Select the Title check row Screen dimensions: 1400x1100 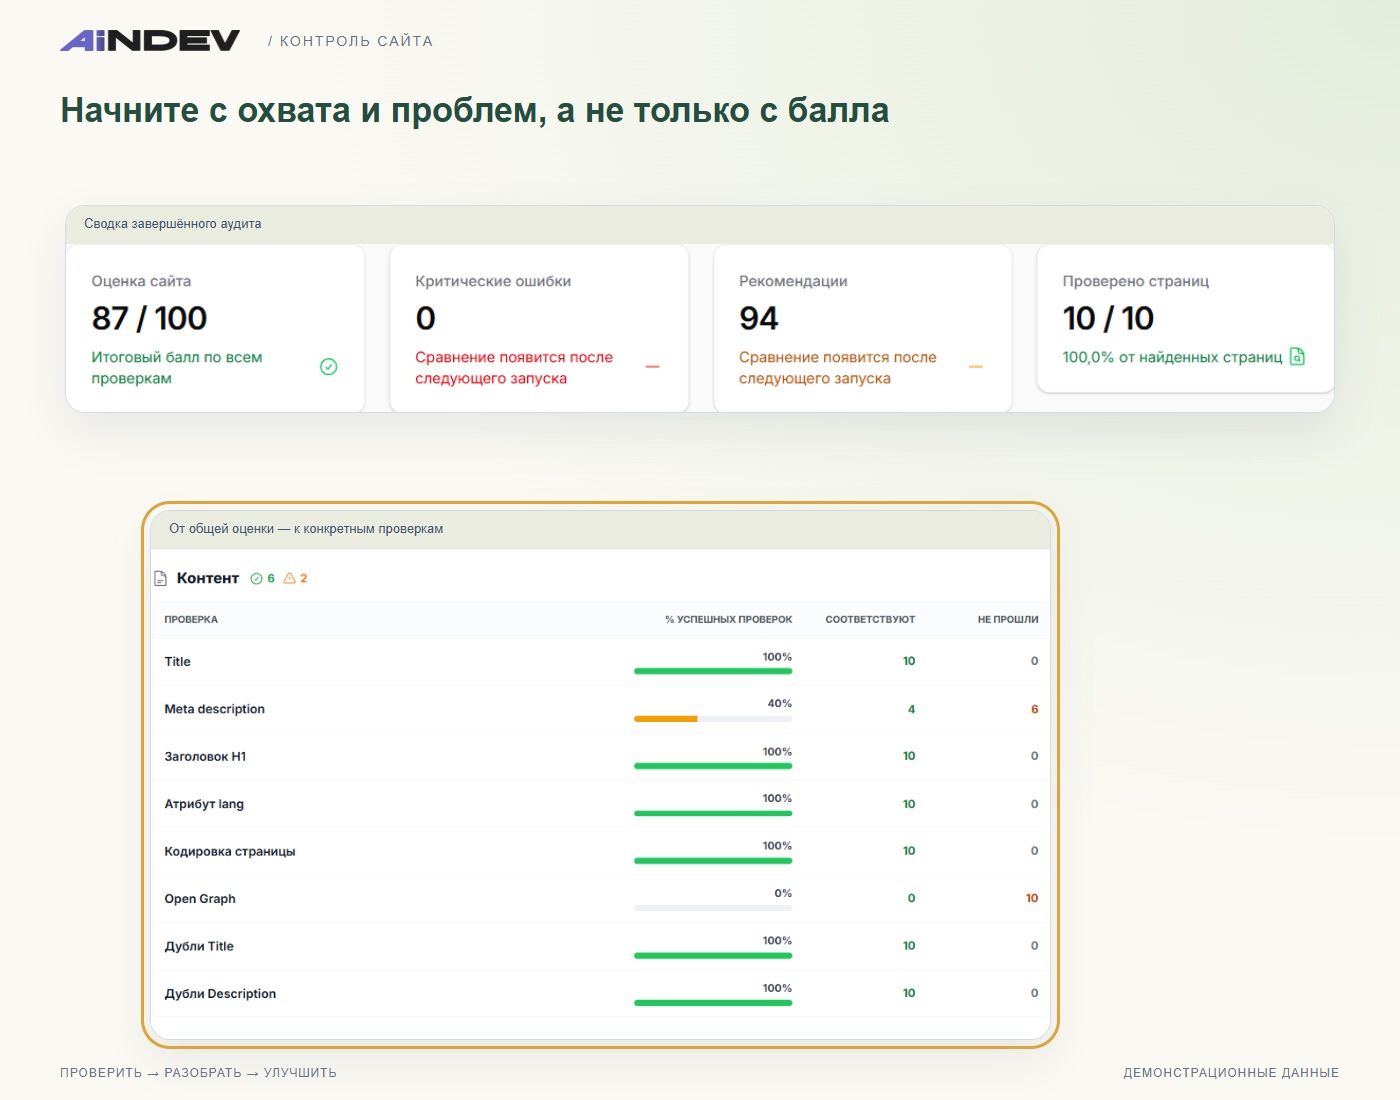point(600,661)
